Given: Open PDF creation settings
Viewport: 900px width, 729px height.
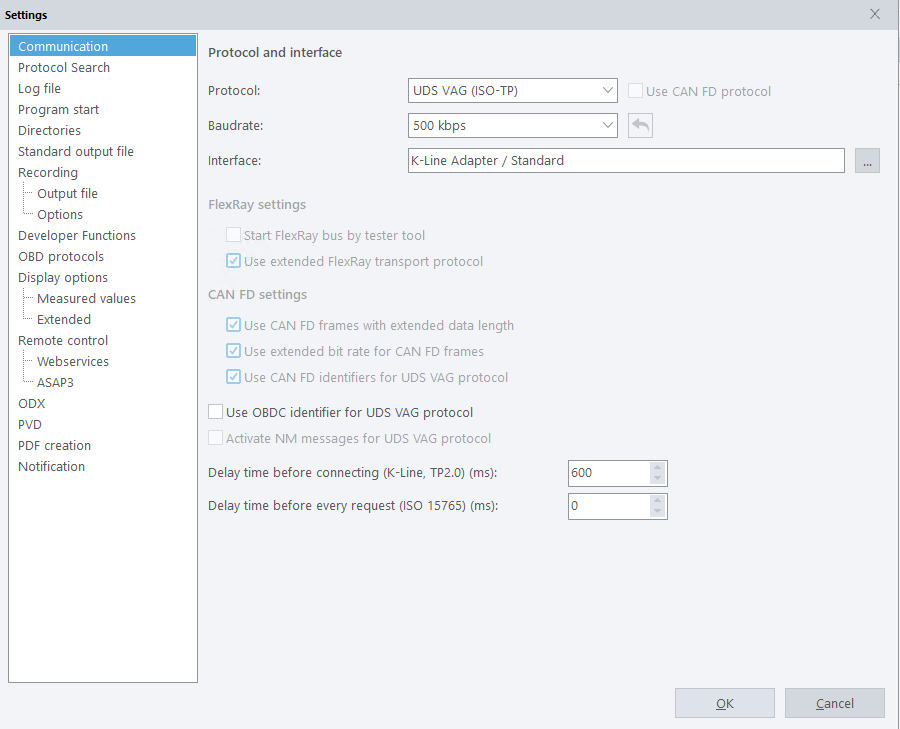Looking at the screenshot, I should [55, 445].
